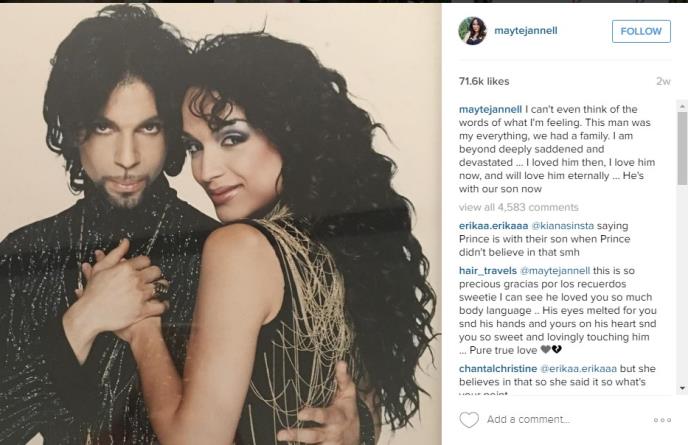Click the maytejannell profile avatar
This screenshot has width=688, height=445.
(x=472, y=31)
